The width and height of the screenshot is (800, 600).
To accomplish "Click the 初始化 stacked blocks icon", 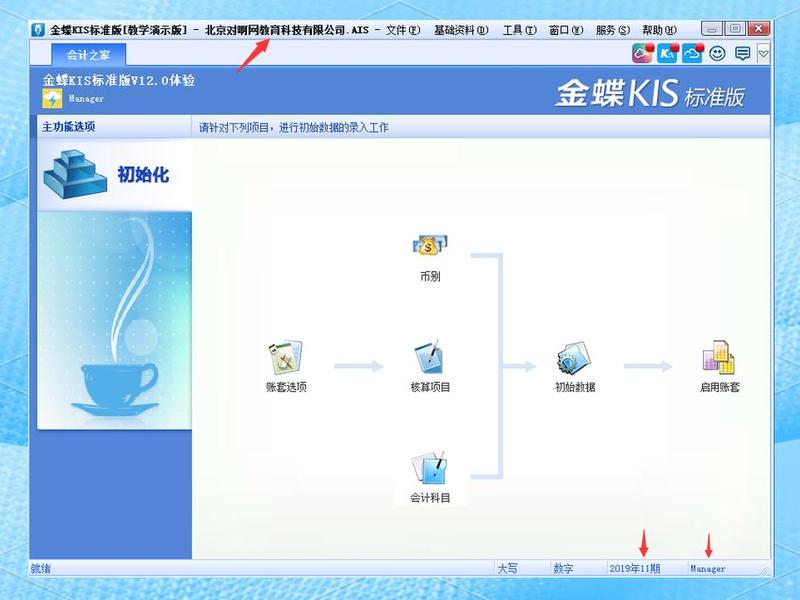I will [74, 174].
